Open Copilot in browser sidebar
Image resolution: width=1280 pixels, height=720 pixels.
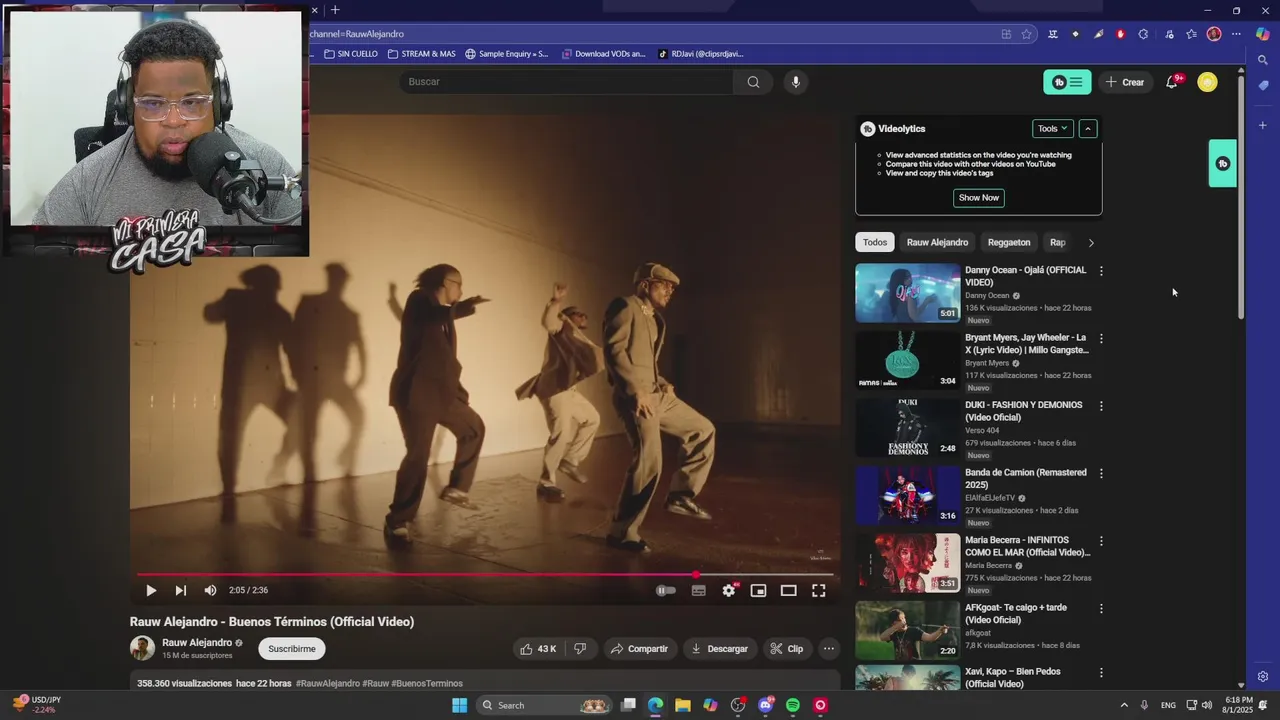tap(1263, 34)
